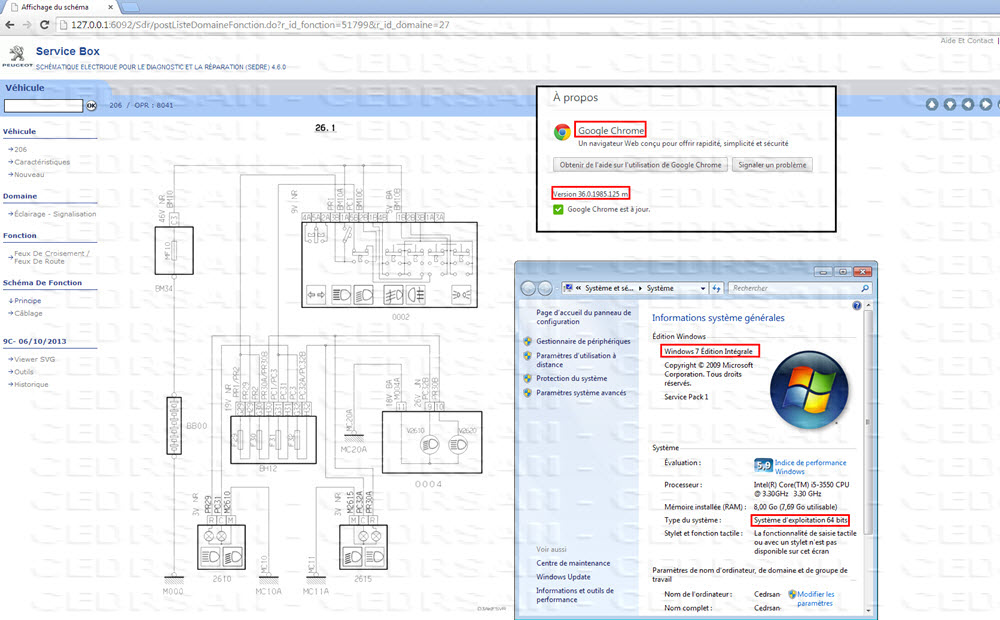Open the 'Aide Et Contact' link
This screenshot has height=620, width=1000.
coord(967,40)
